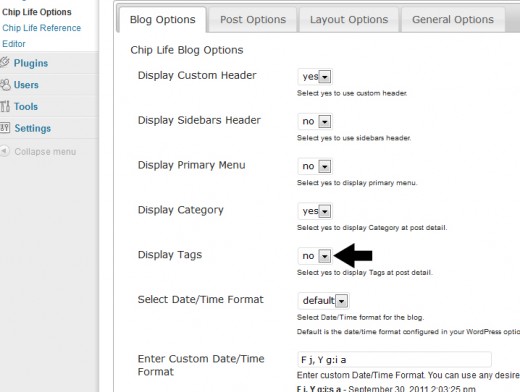Click the custom Date/Time format input field
The width and height of the screenshot is (520, 392).
394,360
